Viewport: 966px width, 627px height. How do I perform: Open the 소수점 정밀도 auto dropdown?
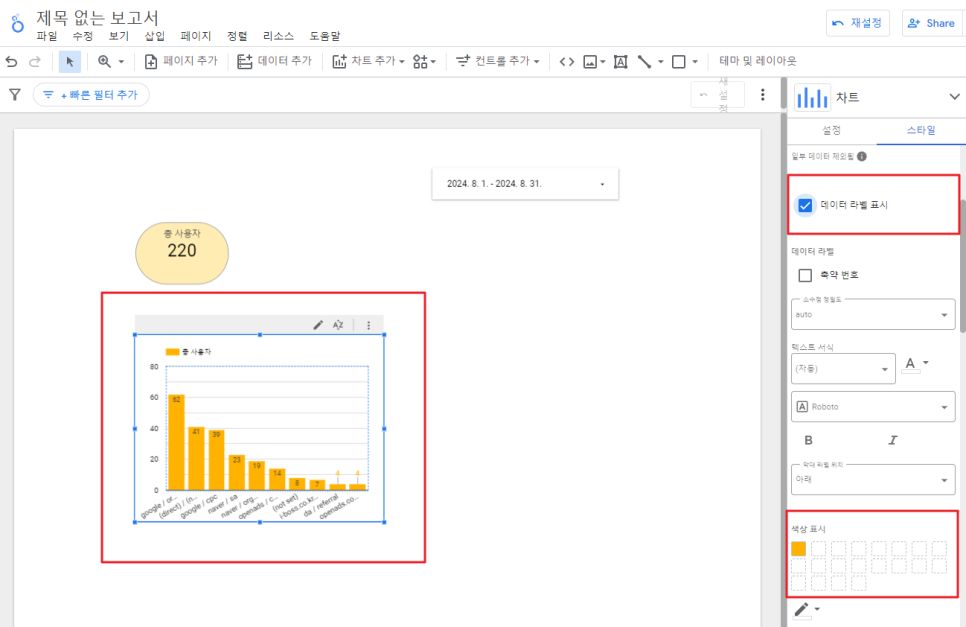coord(873,315)
